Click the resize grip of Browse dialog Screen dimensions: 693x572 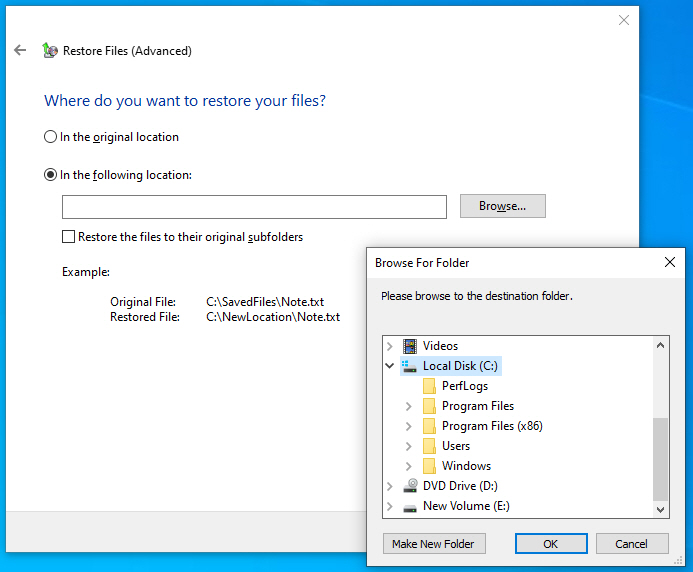point(678,561)
